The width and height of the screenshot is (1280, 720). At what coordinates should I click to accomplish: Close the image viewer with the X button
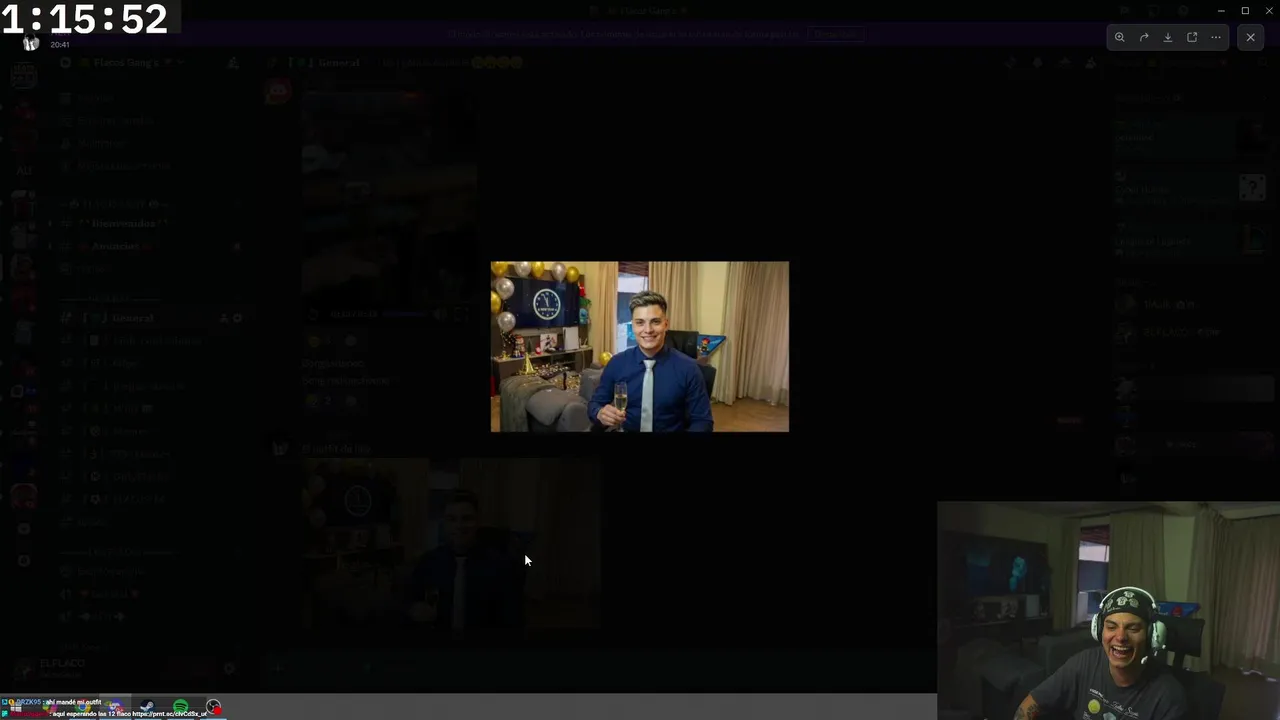(x=1250, y=37)
